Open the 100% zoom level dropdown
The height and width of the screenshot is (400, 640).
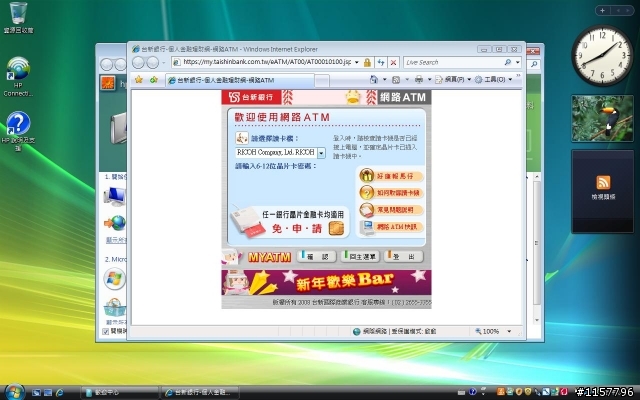(509, 331)
